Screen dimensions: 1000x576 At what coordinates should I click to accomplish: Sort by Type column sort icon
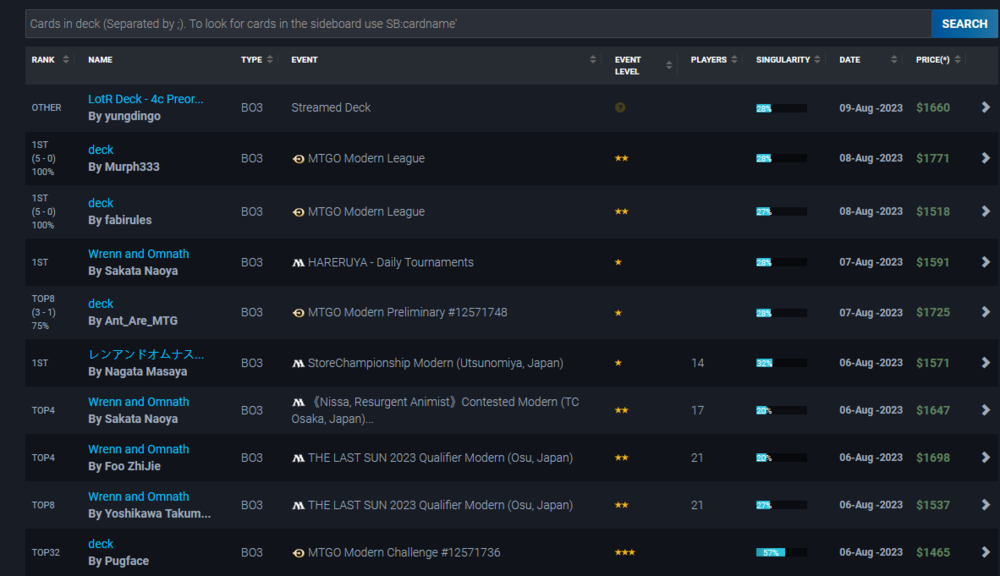(x=270, y=60)
